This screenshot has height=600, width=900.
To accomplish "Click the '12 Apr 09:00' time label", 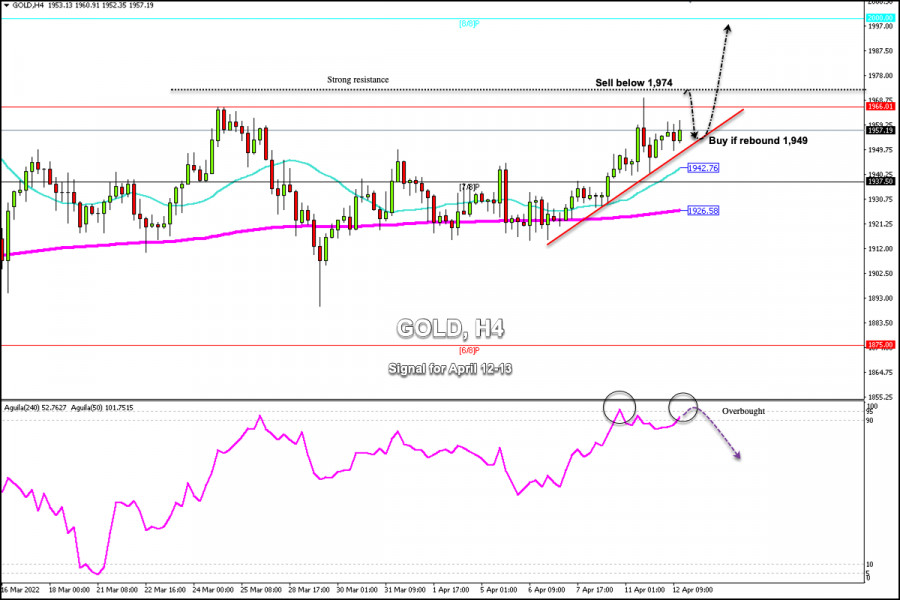I will click(693, 590).
